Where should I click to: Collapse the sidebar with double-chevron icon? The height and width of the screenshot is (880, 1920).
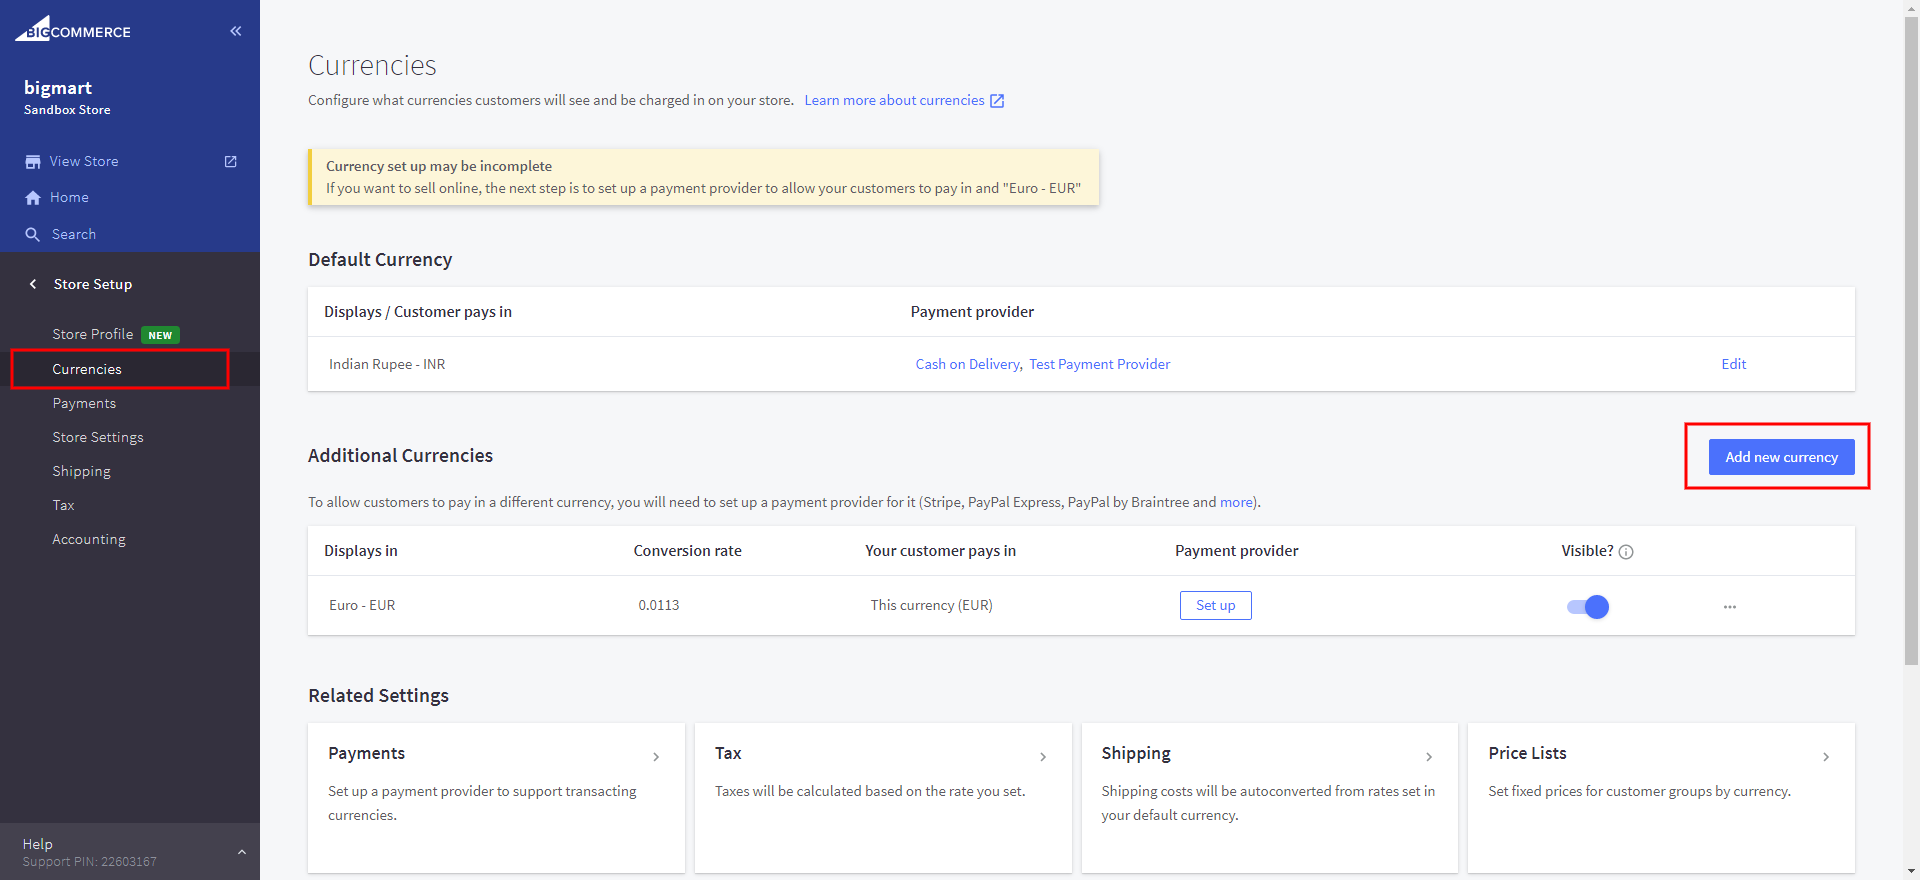(236, 31)
